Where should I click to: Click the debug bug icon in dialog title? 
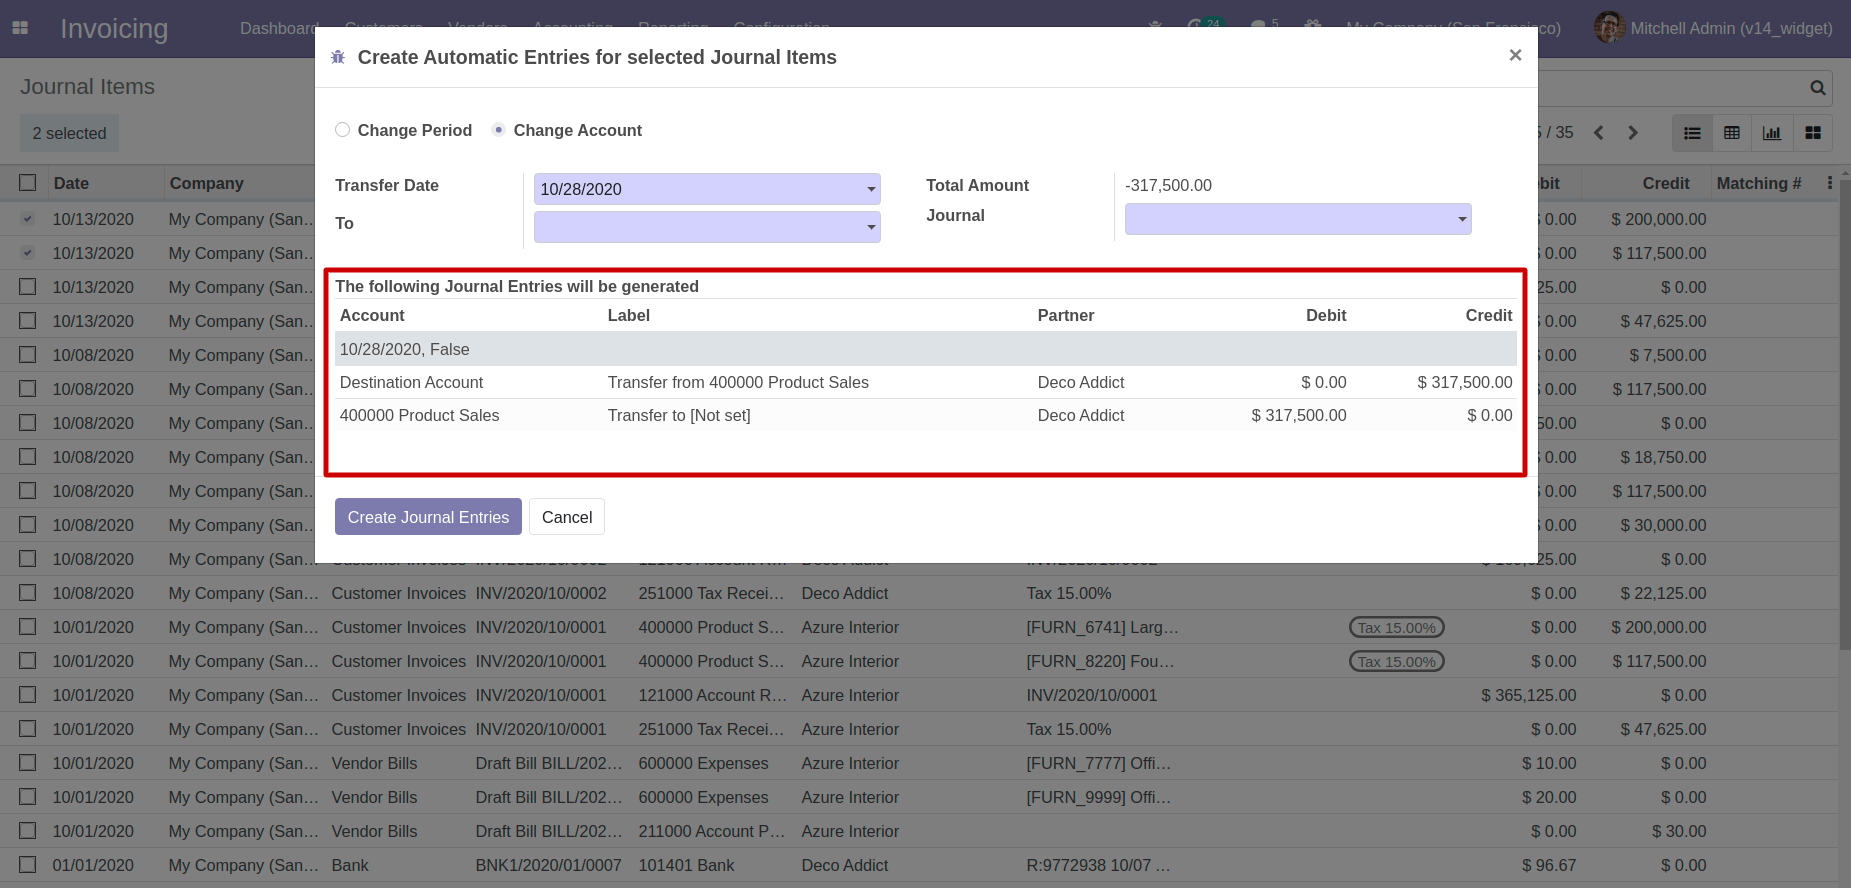[x=338, y=57]
